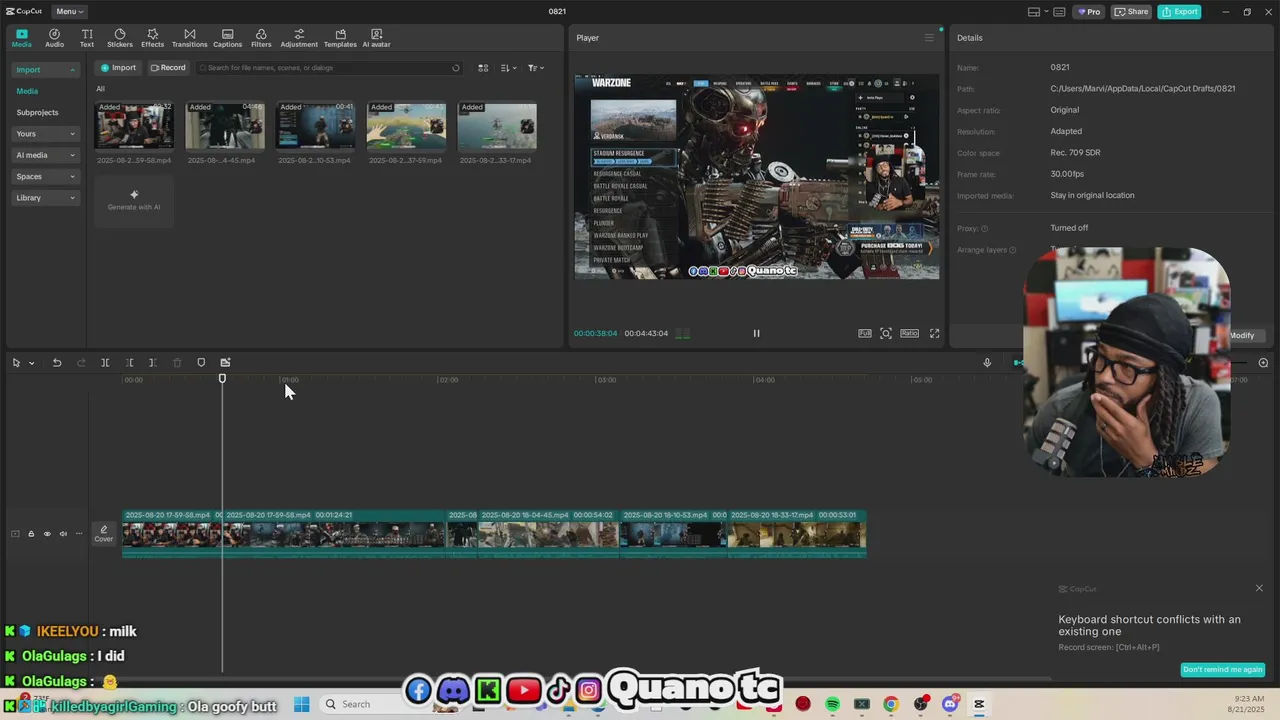Select the 2025-08-2...10-53.mp4 thumbnail
This screenshot has width=1280, height=720.
pyautogui.click(x=315, y=126)
